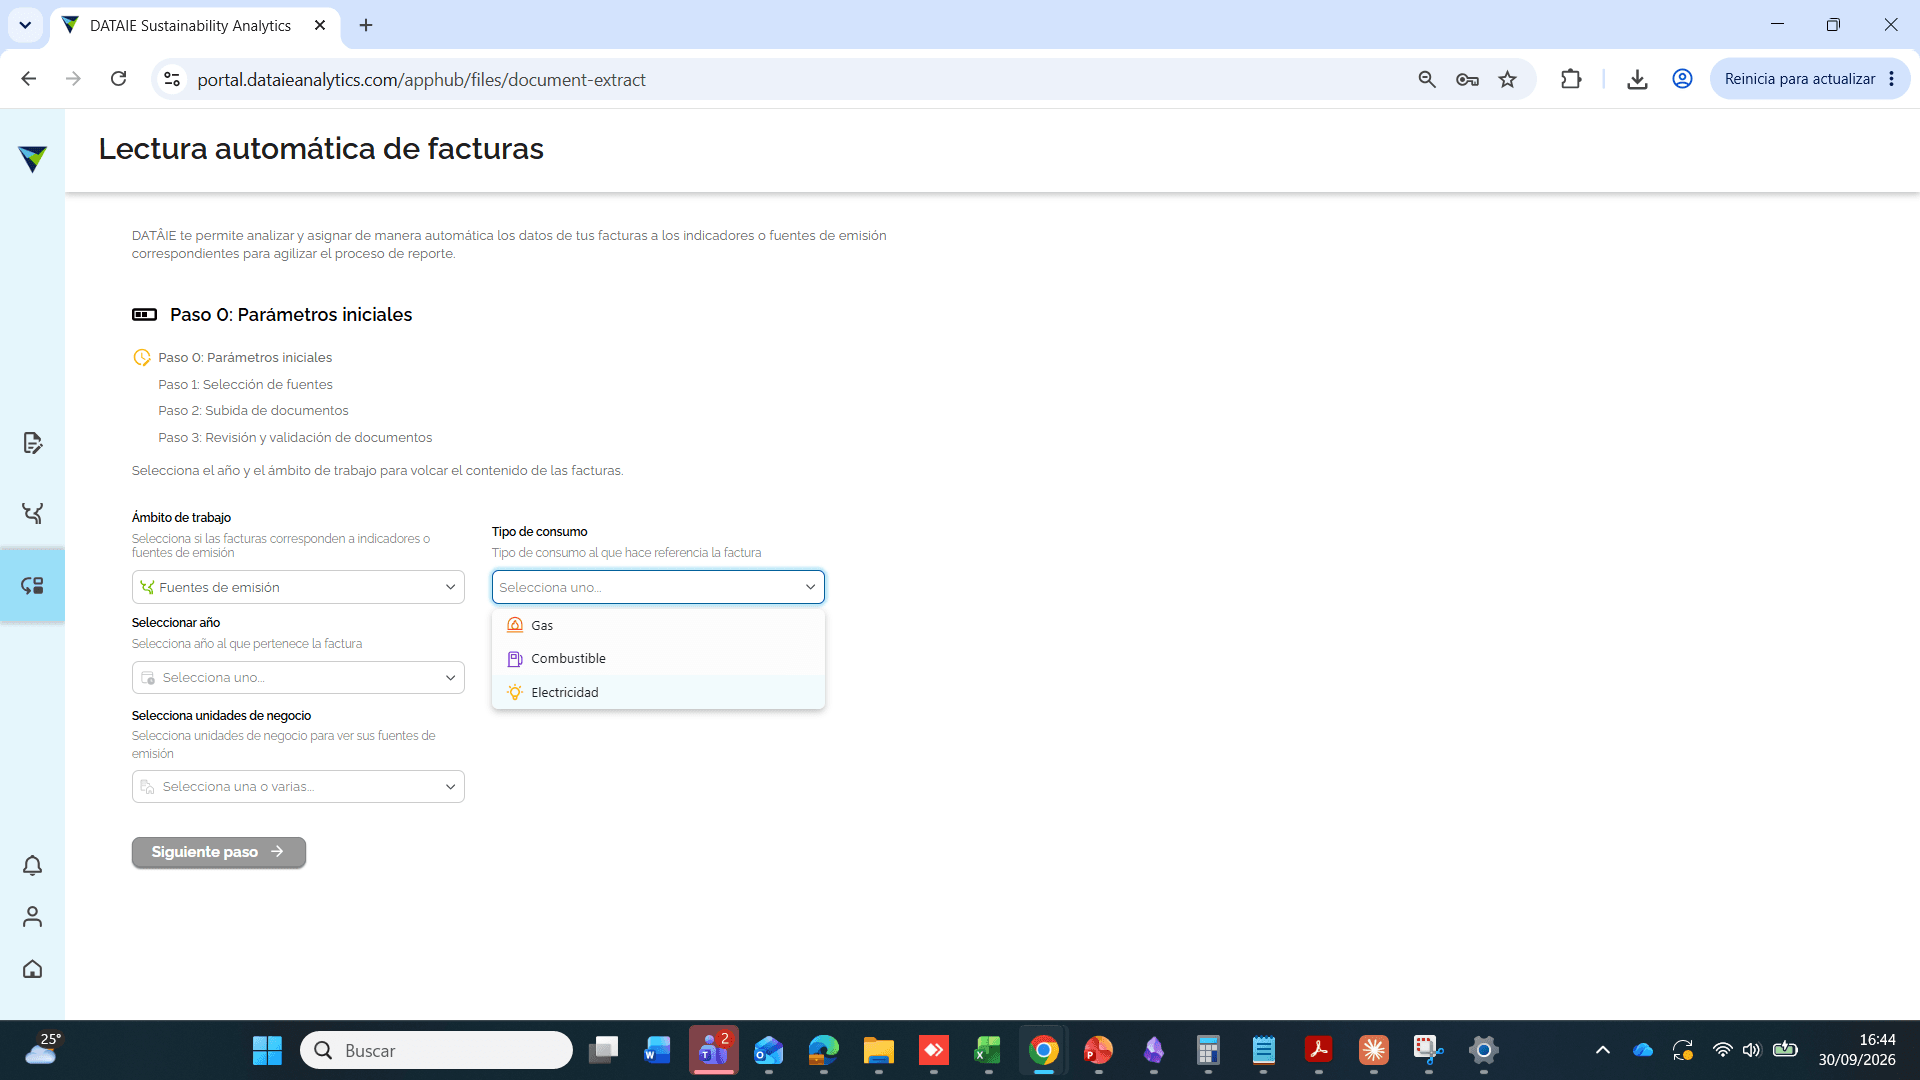Viewport: 1920px width, 1080px height.
Task: View site information icon in address bar
Action: pos(172,79)
